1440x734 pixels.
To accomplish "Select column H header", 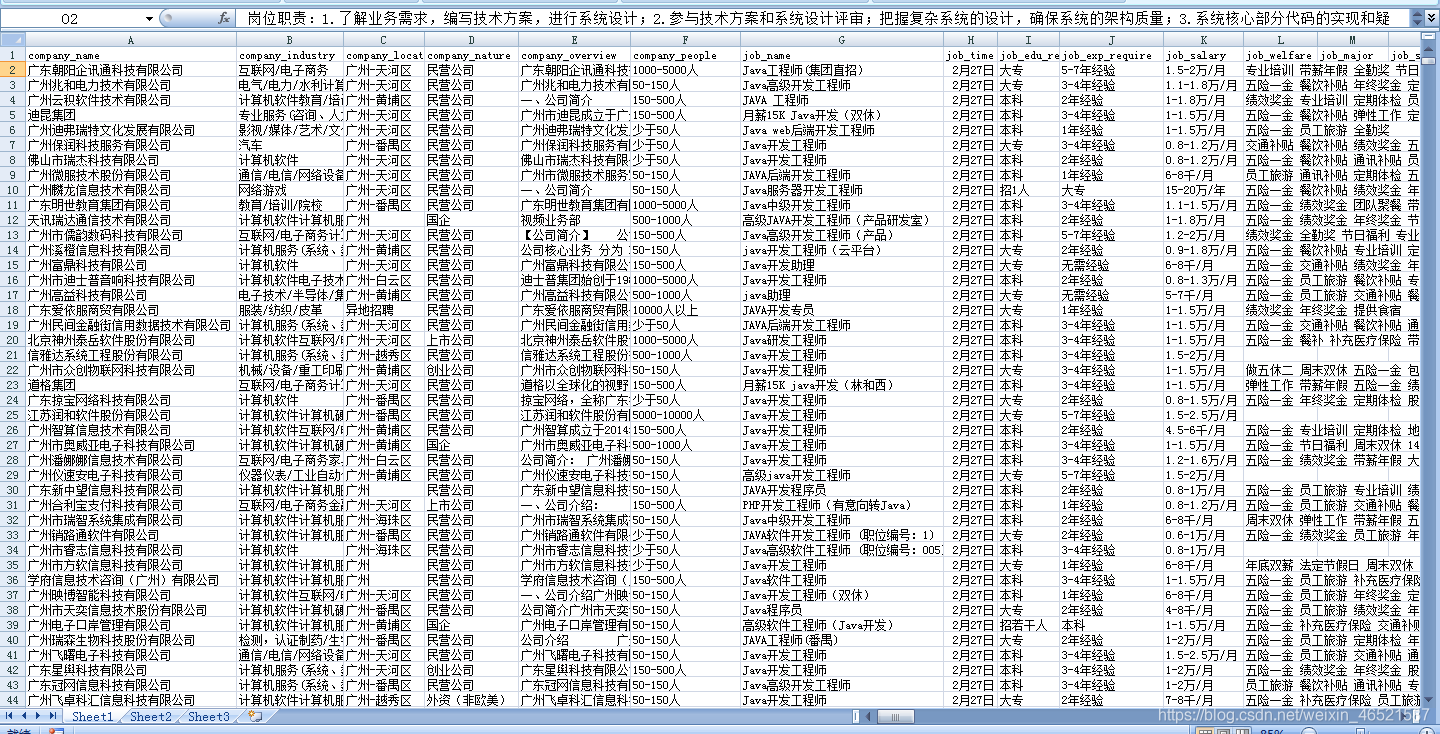I will [x=970, y=40].
